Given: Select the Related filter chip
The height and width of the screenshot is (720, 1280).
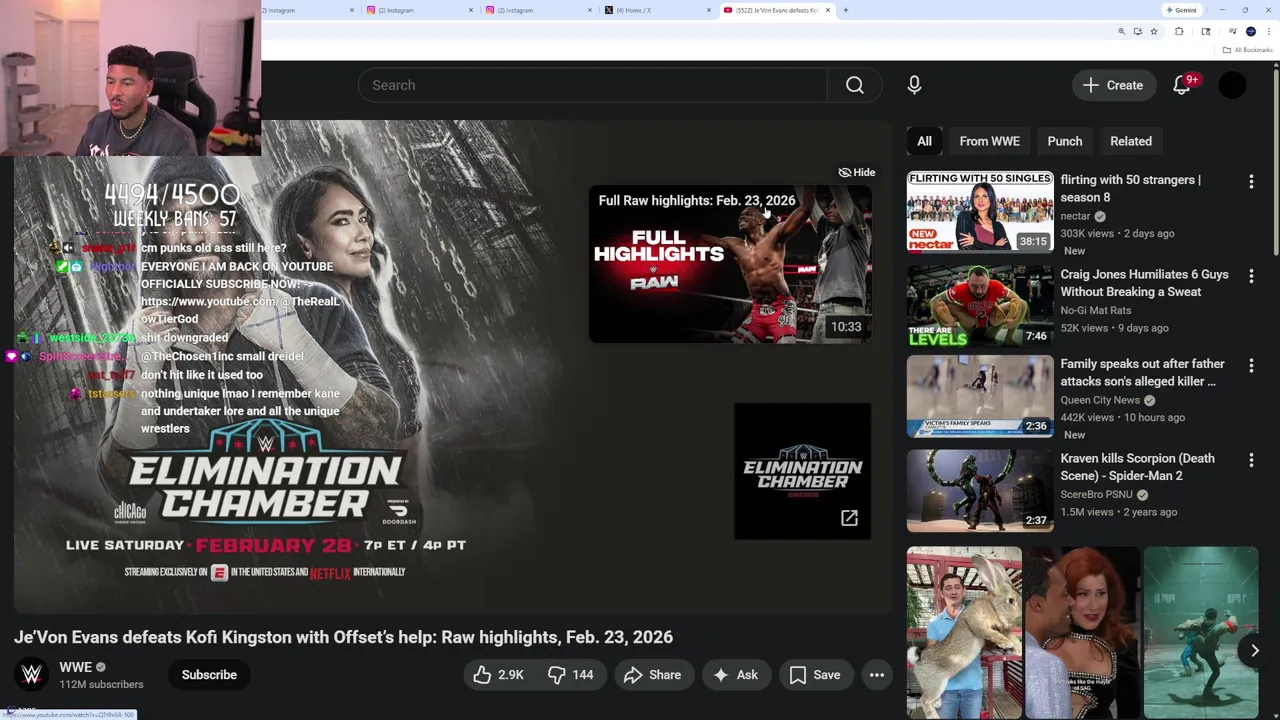Looking at the screenshot, I should [x=1131, y=141].
